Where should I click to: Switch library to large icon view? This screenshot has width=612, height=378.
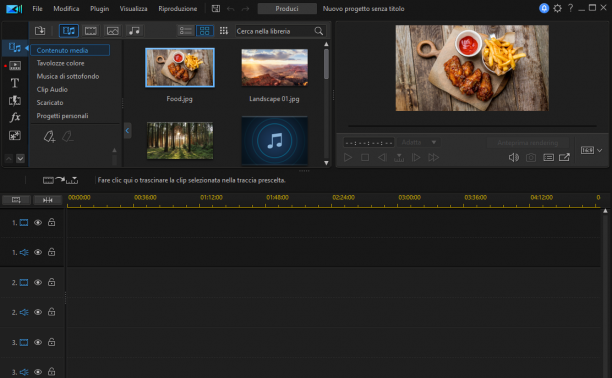click(205, 31)
